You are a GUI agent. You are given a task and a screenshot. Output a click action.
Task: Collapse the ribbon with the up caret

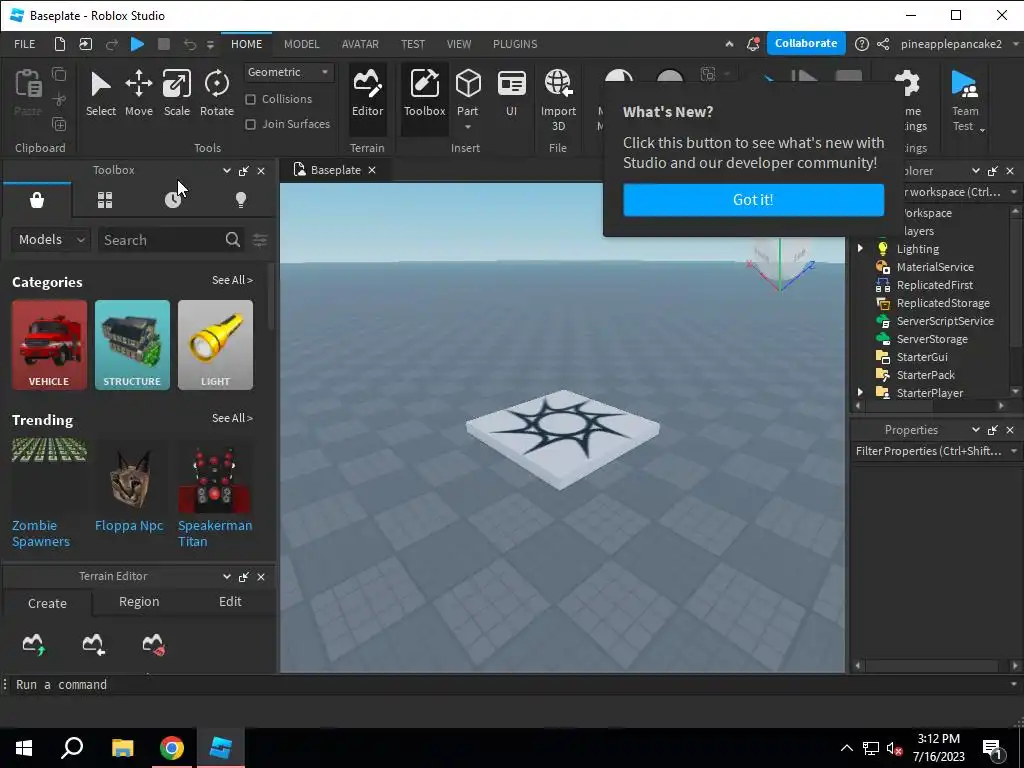[729, 44]
